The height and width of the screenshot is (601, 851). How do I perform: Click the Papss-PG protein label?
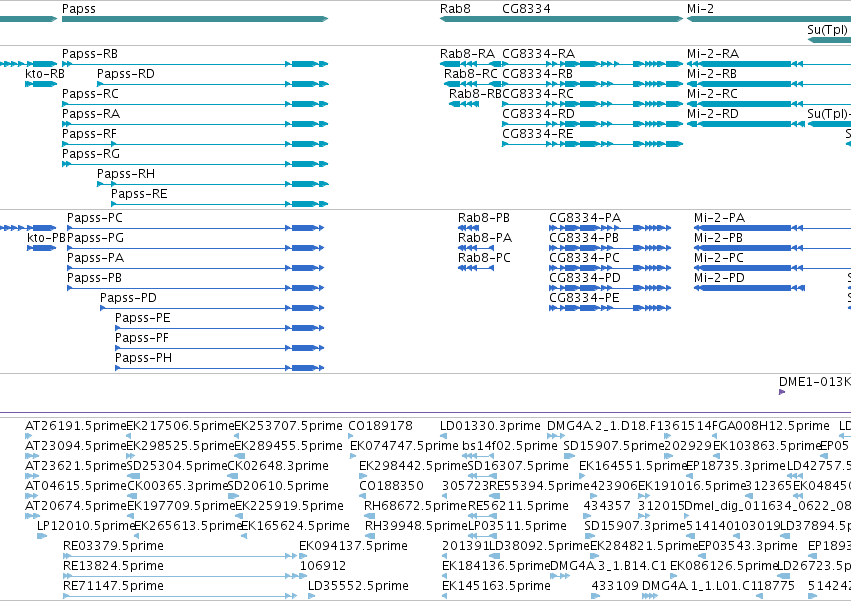(96, 238)
